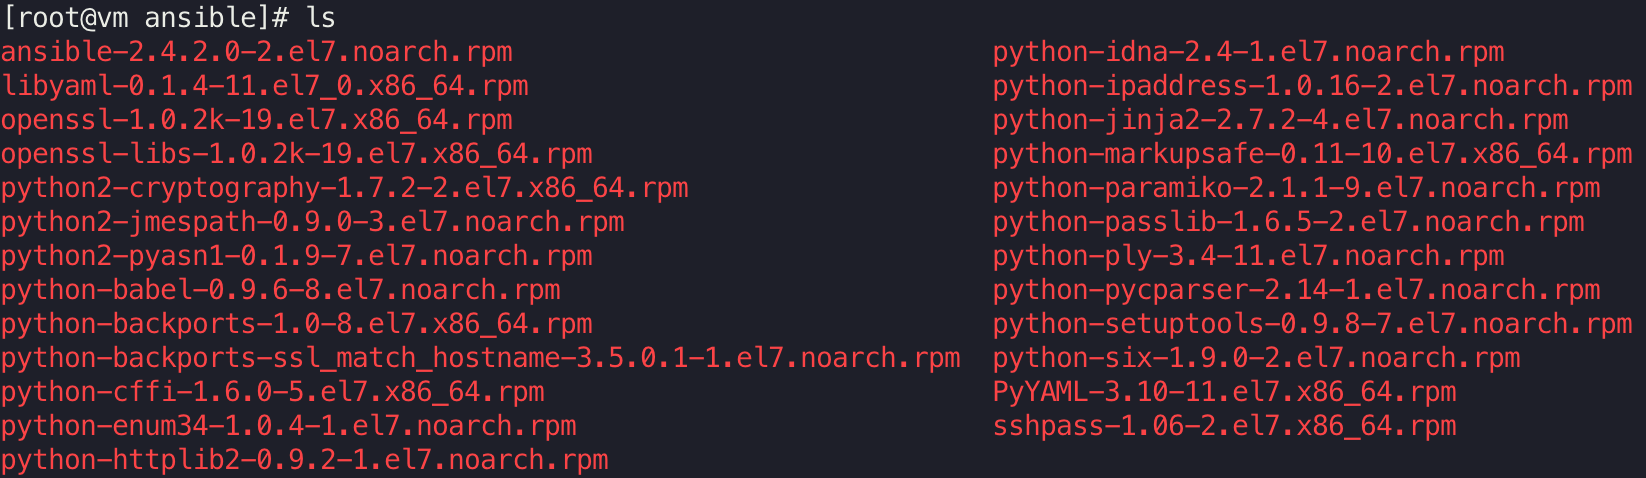
Task: Click python2-pyasn1-0.1.9-7 rpm filename
Action: click(296, 256)
